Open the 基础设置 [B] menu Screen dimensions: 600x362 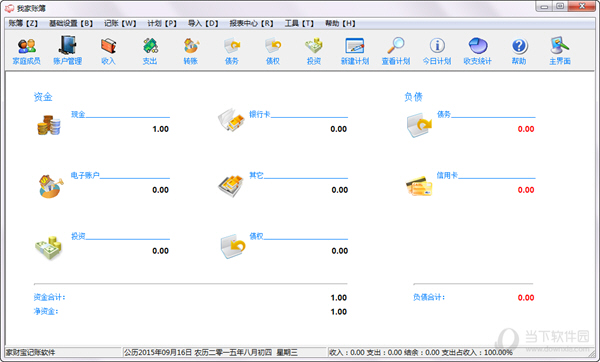pyautogui.click(x=71, y=23)
